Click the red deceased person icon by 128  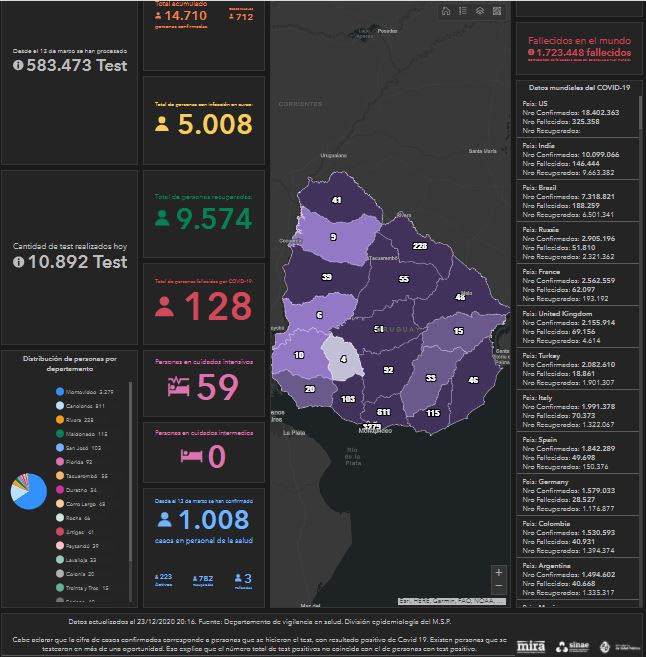165,308
